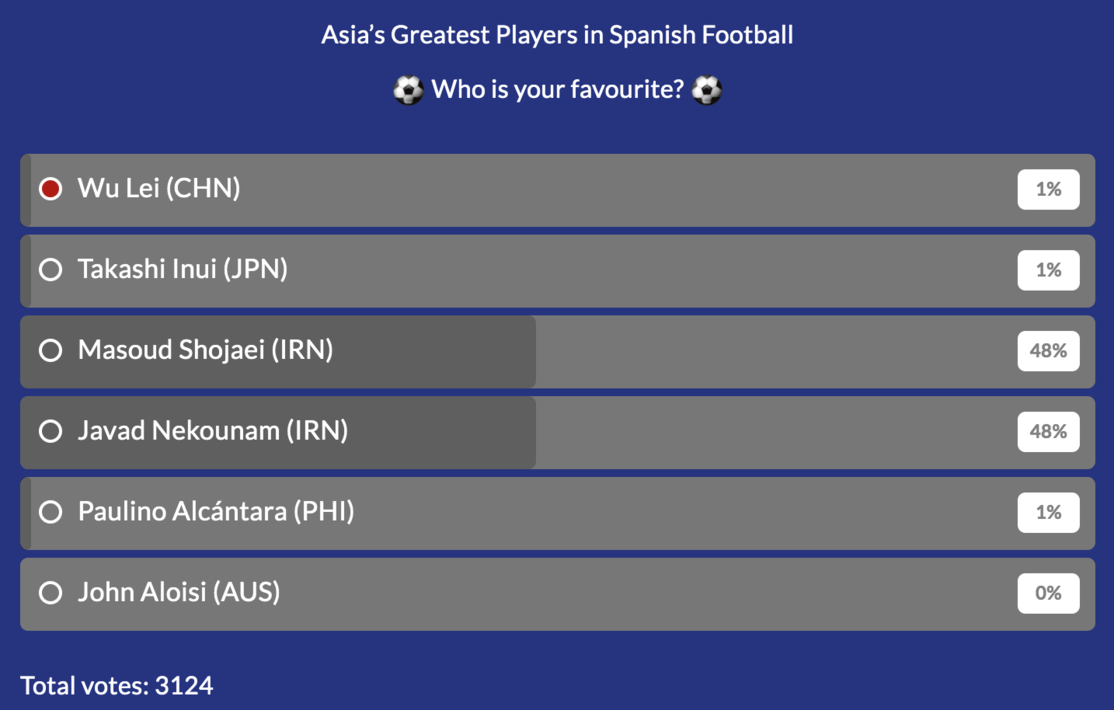This screenshot has height=710, width=1114.
Task: Click Masoud Shojaei's 48% result badge
Action: [x=1048, y=350]
